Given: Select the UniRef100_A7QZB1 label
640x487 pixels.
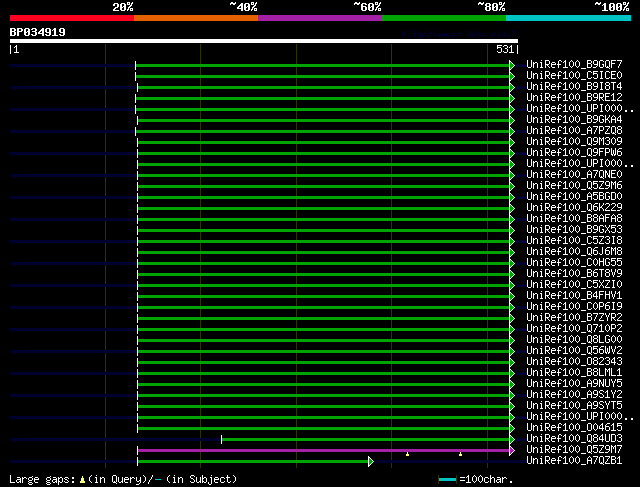Looking at the screenshot, I should coord(574,461).
